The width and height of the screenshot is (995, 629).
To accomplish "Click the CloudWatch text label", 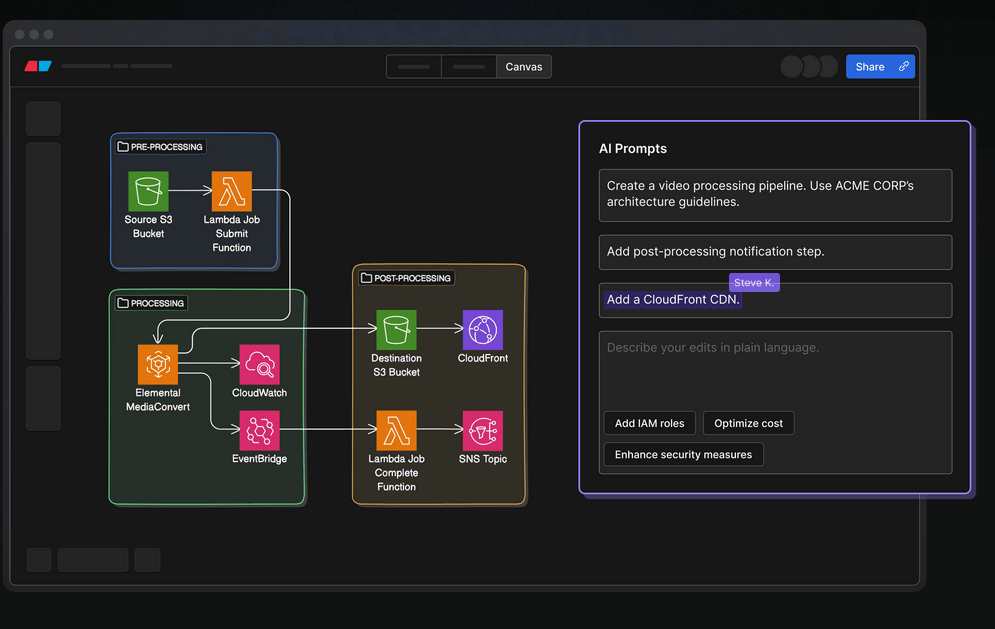I will coord(260,393).
